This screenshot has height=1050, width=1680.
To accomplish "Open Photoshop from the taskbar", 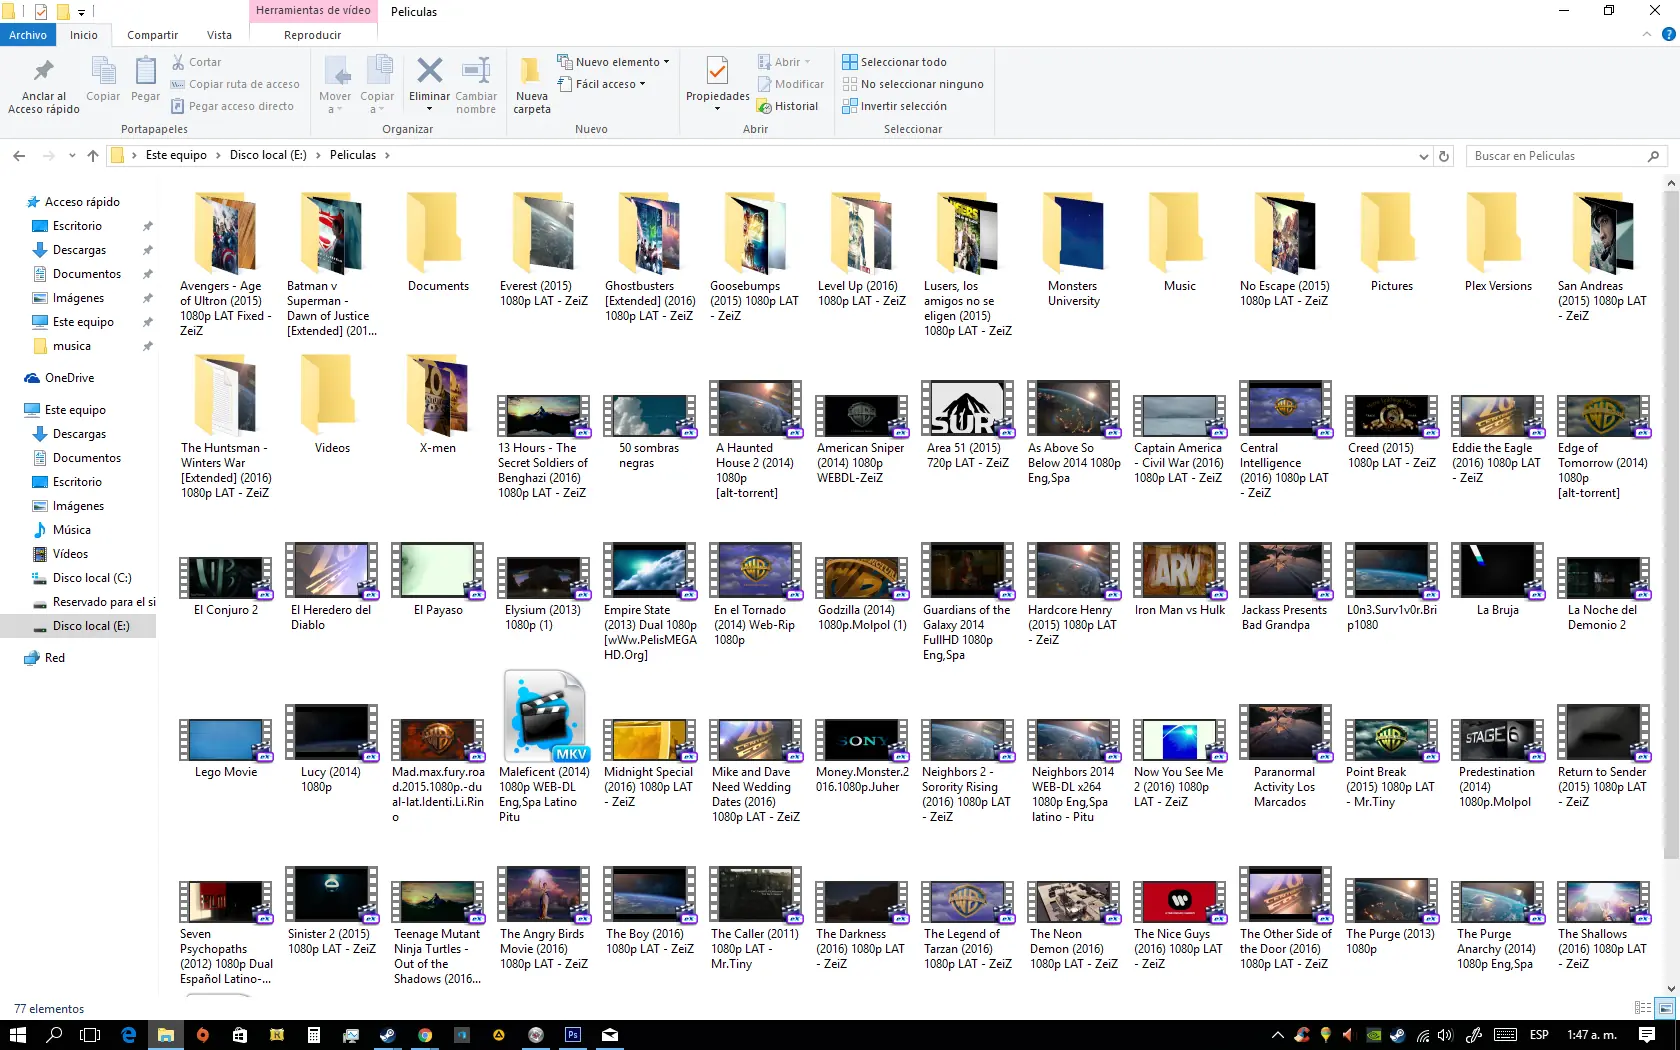I will [573, 1035].
